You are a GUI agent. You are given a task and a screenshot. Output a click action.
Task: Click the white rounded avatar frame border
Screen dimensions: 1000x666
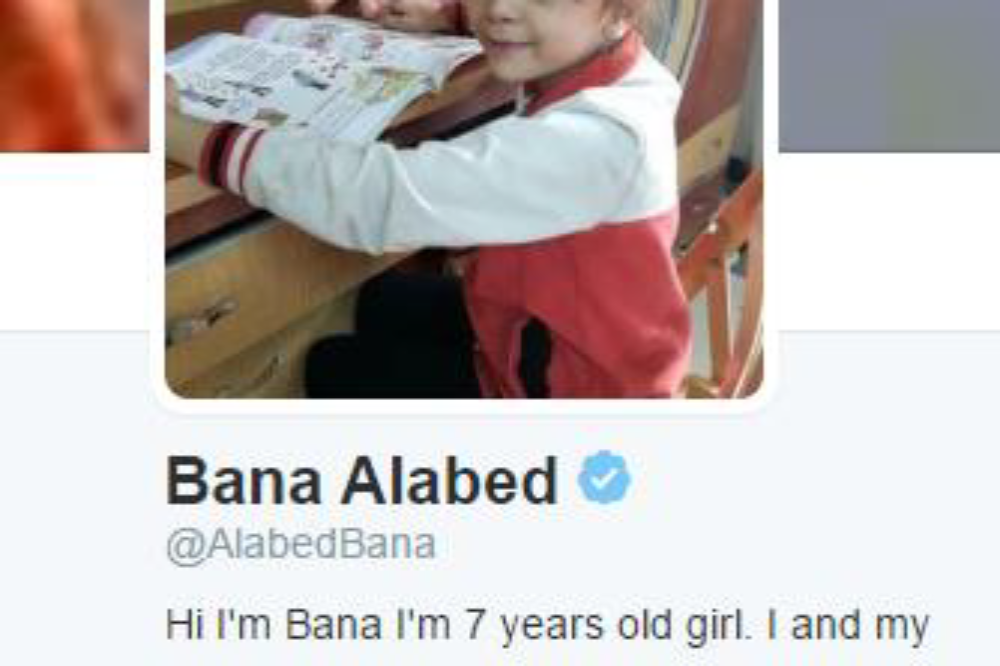(464, 406)
